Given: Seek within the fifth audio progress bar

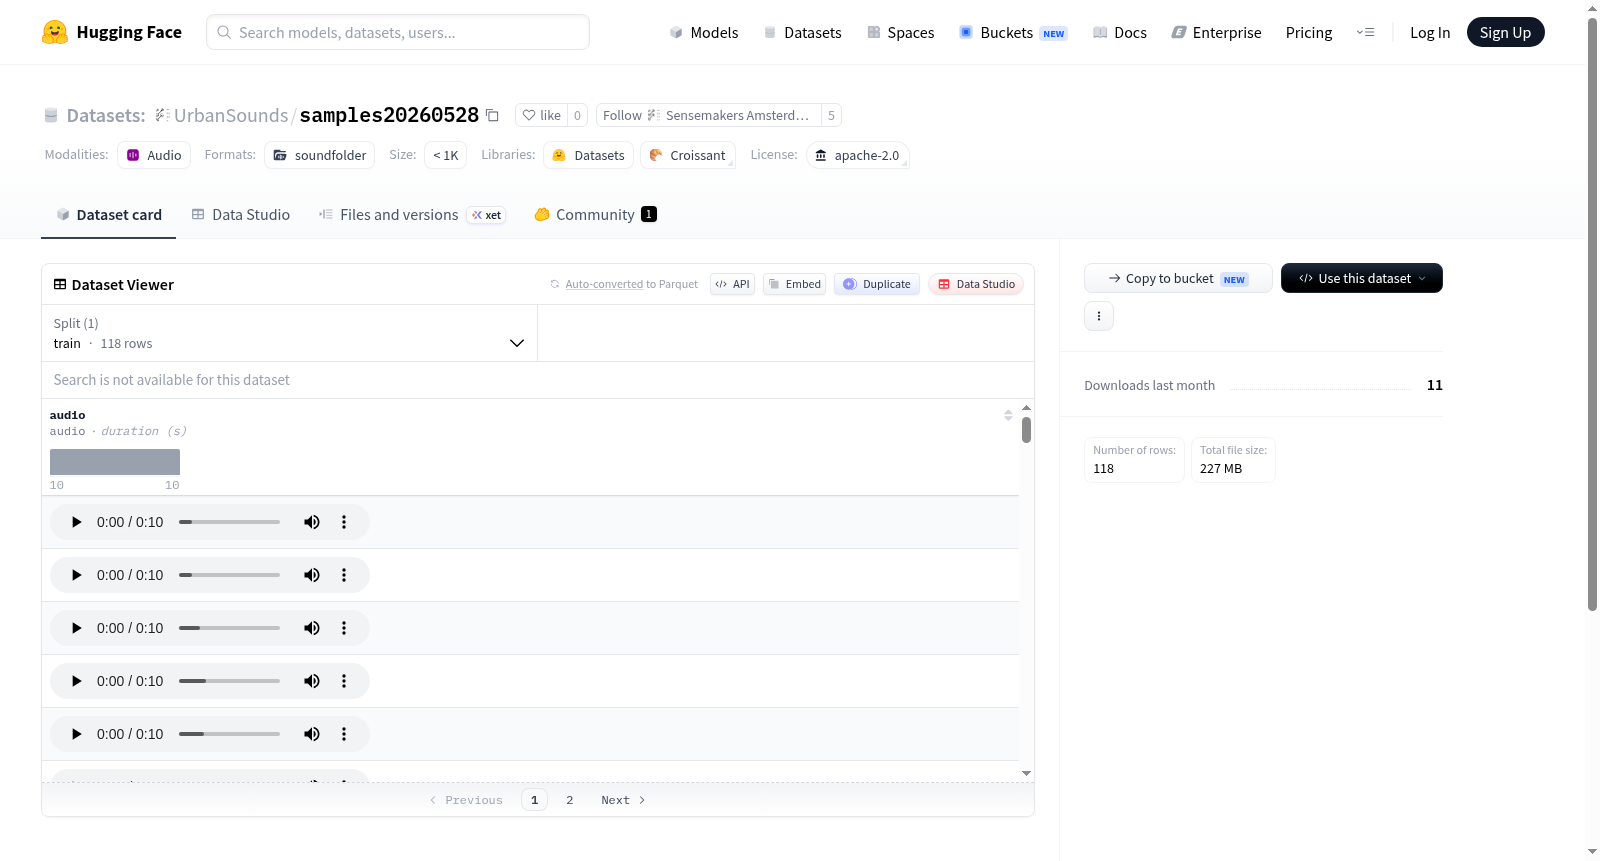Looking at the screenshot, I should [x=229, y=734].
